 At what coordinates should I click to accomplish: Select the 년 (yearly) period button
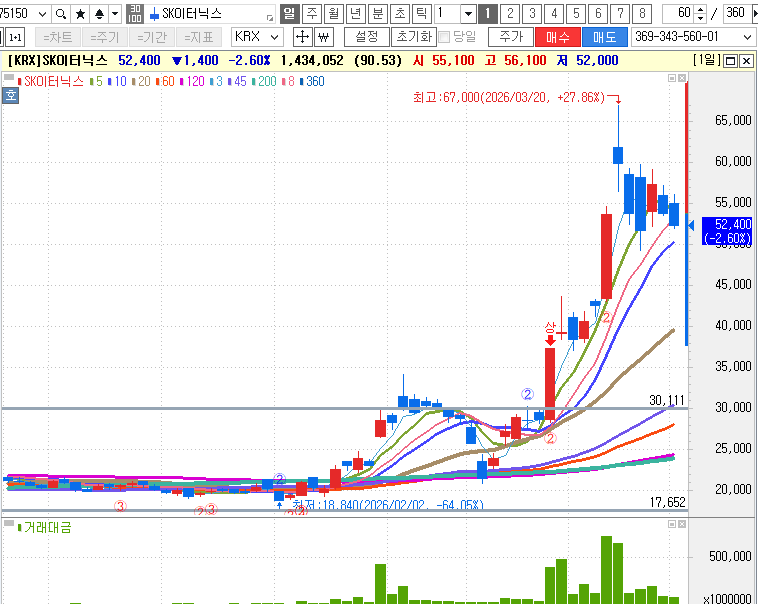(x=355, y=14)
